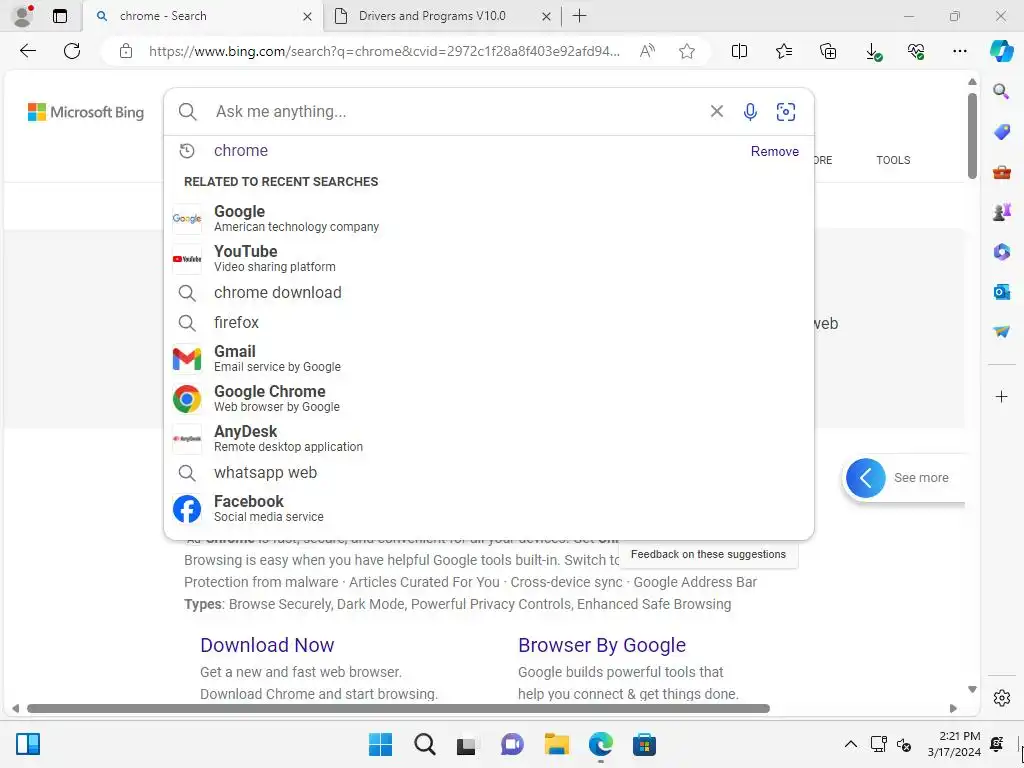This screenshot has height=768, width=1024.
Task: Add this page to favorites star
Action: coord(686,51)
